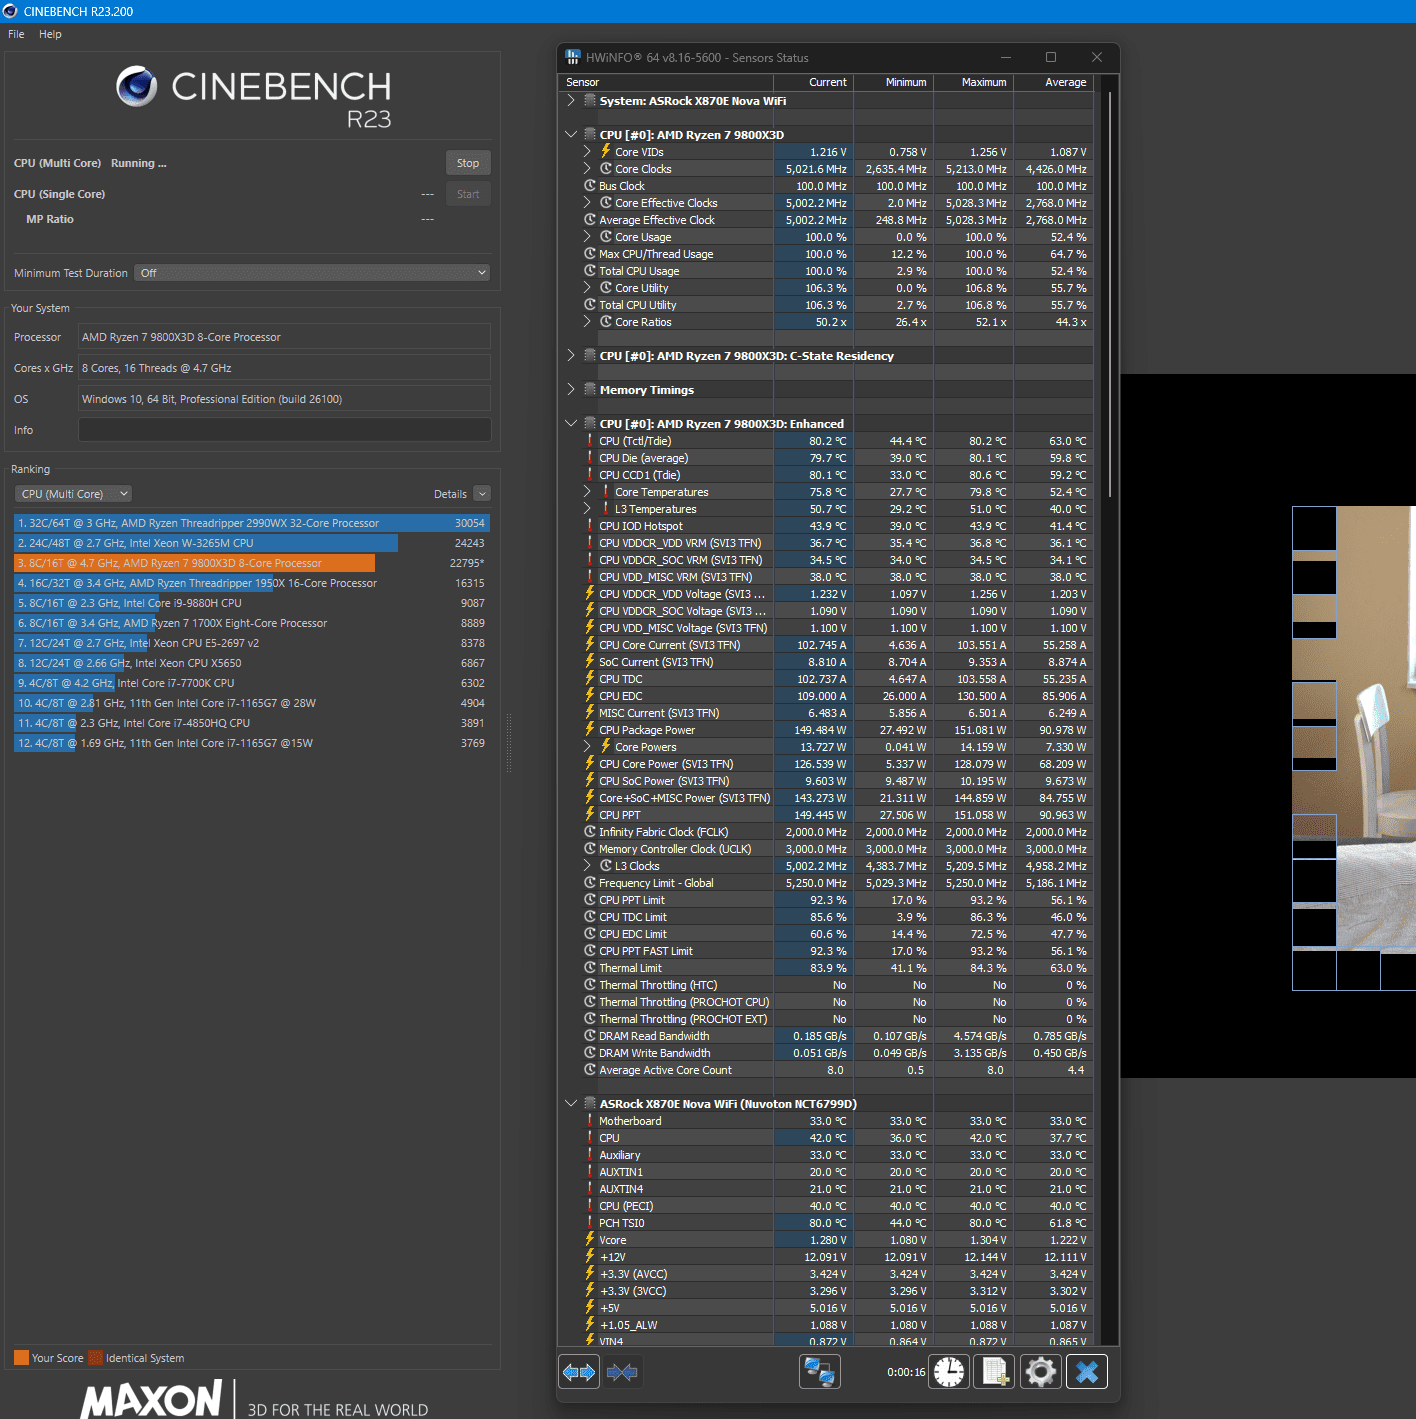This screenshot has width=1416, height=1419.
Task: Click the Current column header
Action: tap(813, 82)
